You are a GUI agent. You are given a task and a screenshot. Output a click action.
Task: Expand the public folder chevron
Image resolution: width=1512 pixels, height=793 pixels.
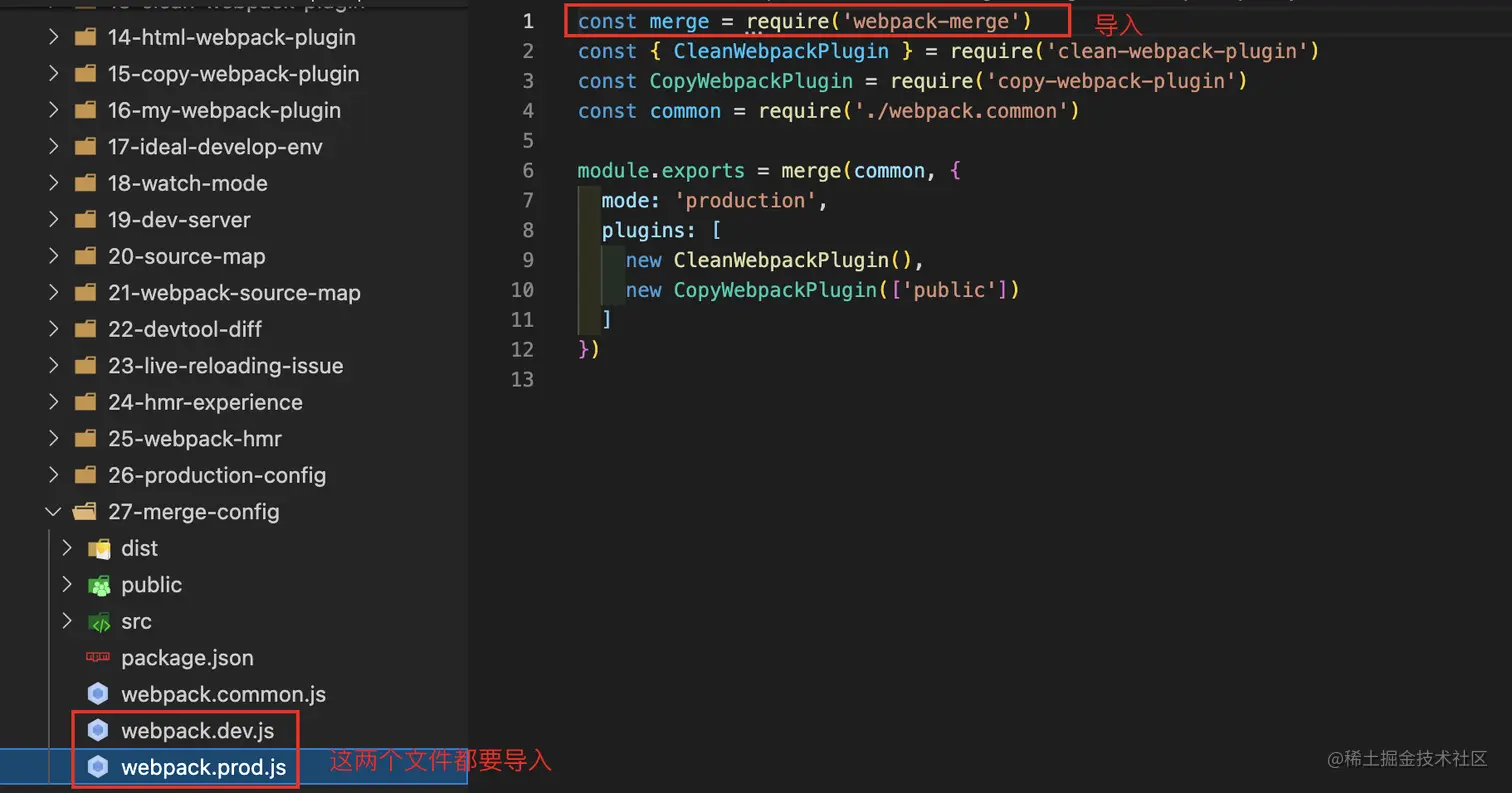tap(67, 585)
